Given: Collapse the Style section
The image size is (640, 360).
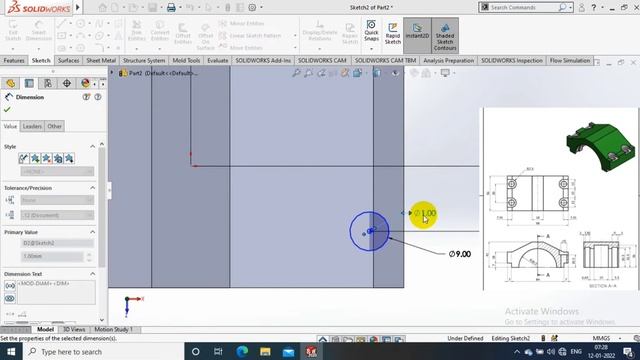Looking at the screenshot, I should [x=93, y=147].
